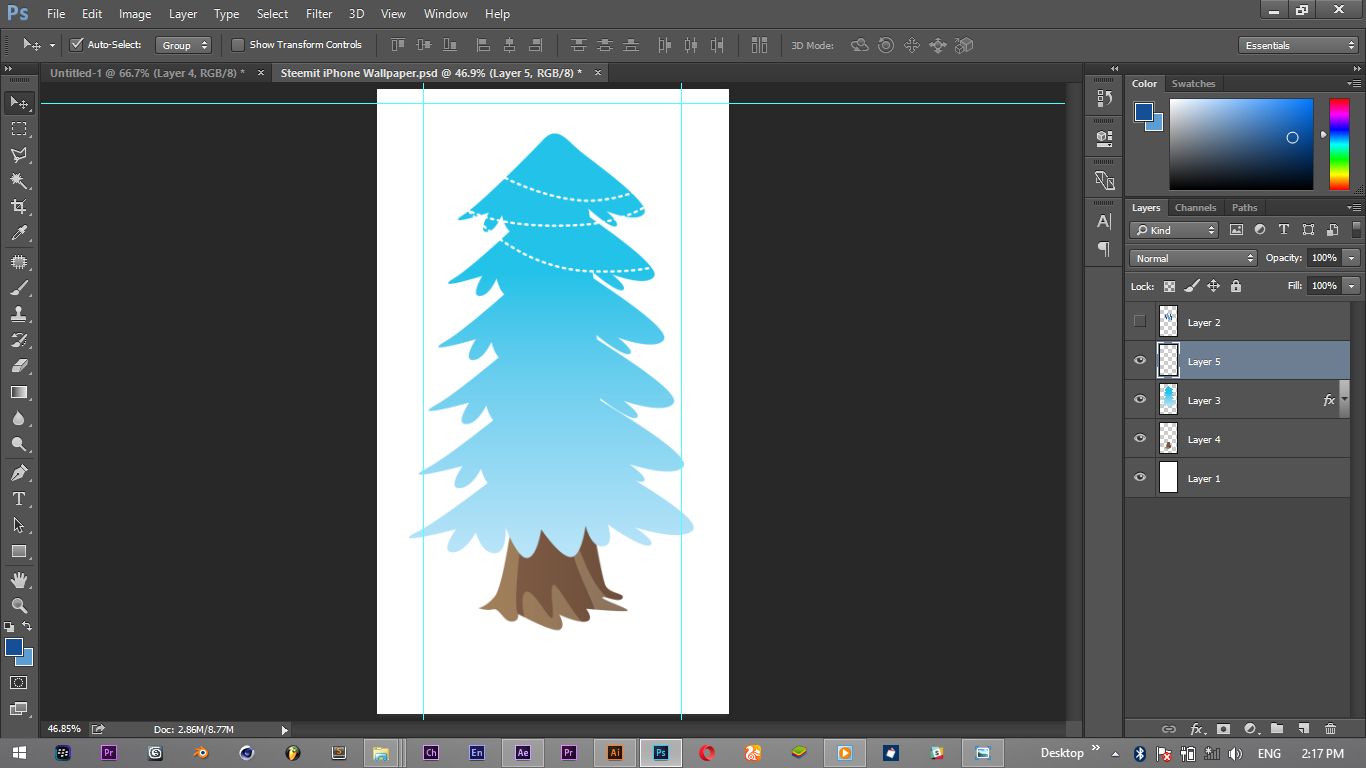Viewport: 1366px width, 768px height.
Task: Click the color hue spectrum strip
Action: (1339, 144)
